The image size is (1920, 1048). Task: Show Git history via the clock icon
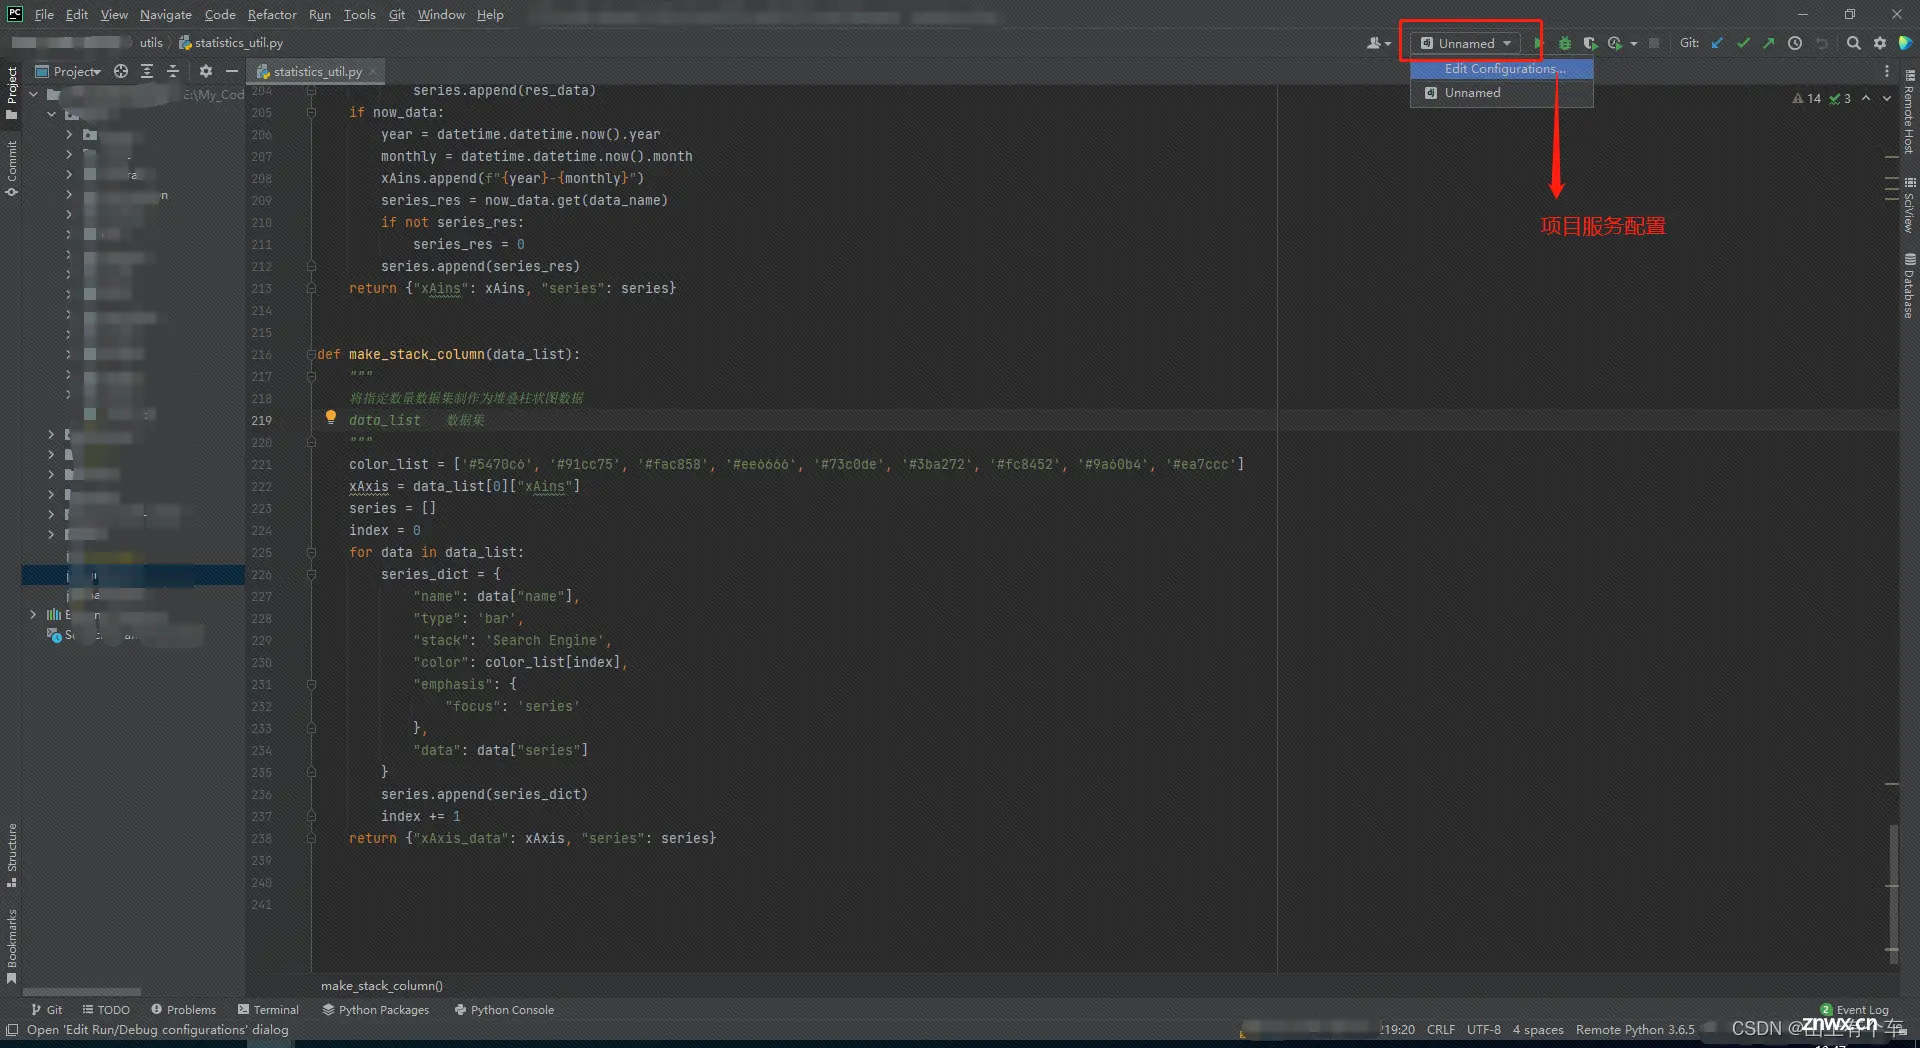click(1795, 43)
